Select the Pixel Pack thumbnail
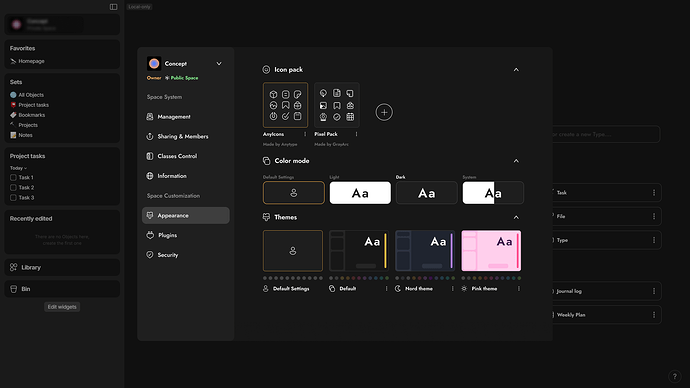 [337, 105]
